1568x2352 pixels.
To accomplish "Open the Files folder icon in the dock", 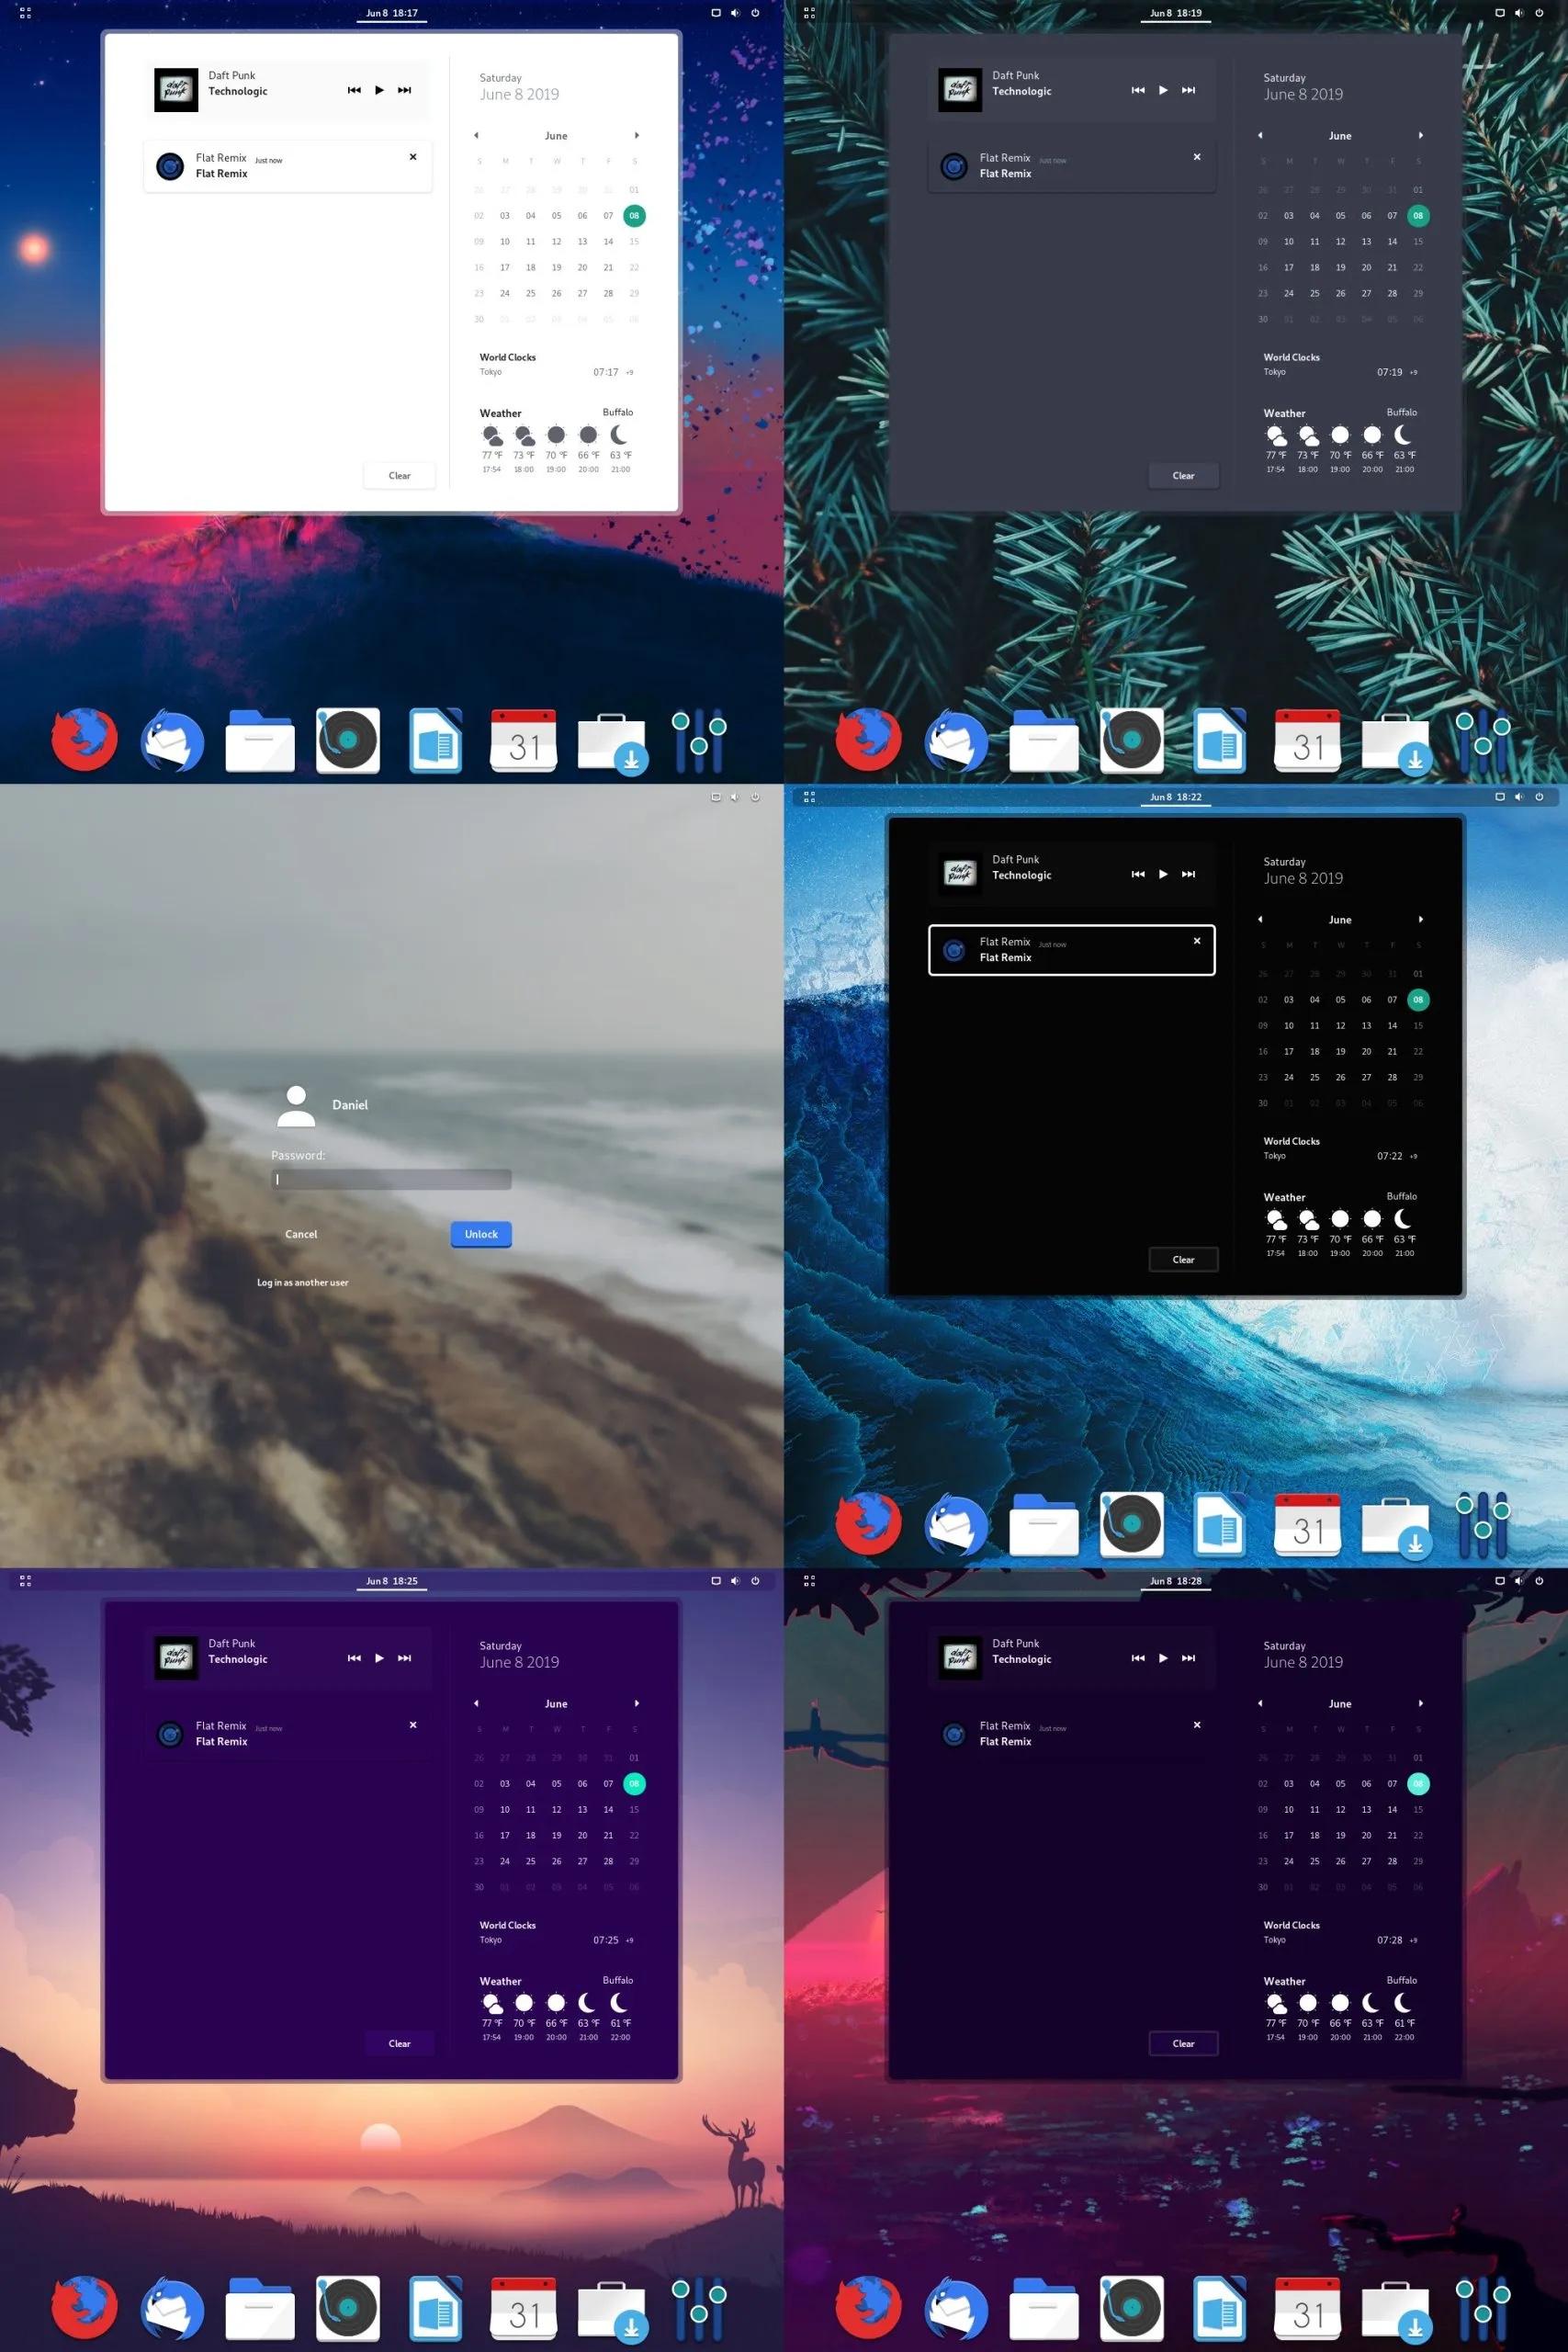I will coord(260,740).
